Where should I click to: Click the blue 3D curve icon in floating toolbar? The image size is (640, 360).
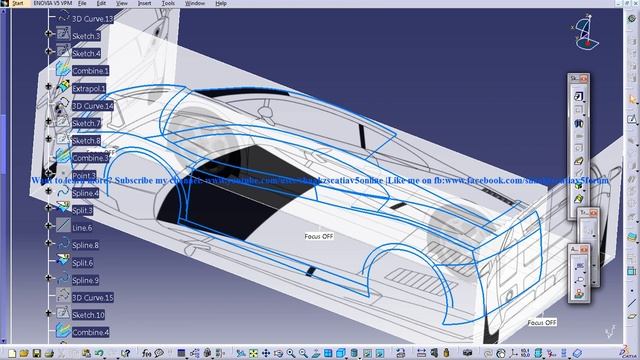click(579, 123)
